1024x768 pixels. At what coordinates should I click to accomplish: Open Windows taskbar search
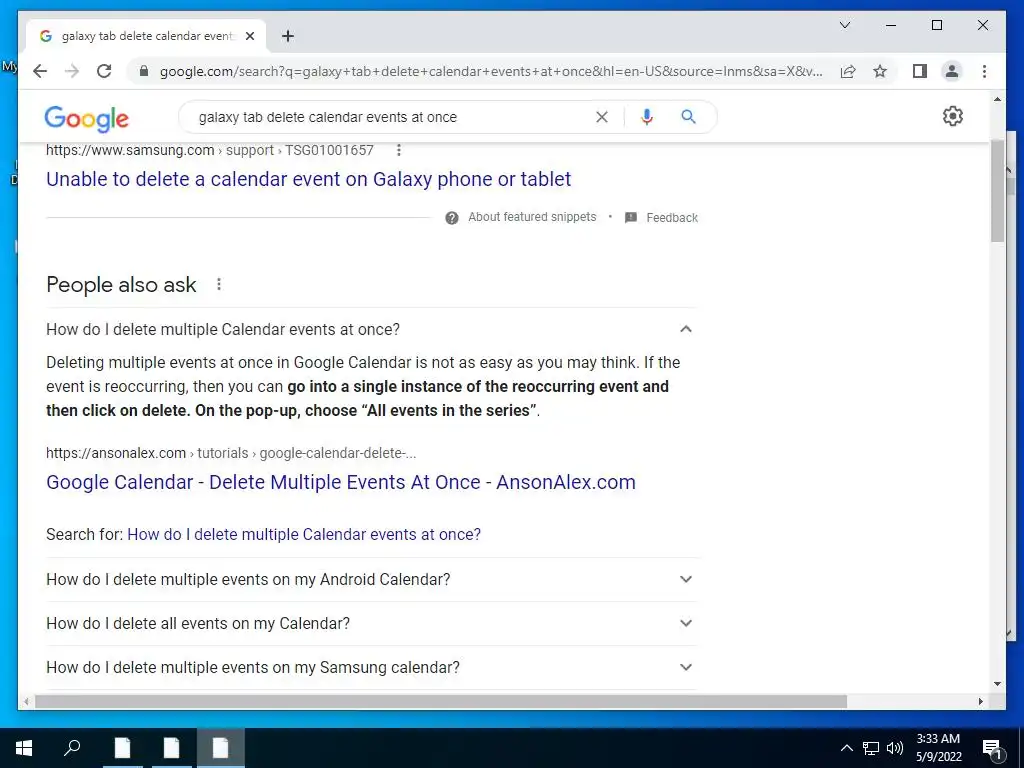72,747
